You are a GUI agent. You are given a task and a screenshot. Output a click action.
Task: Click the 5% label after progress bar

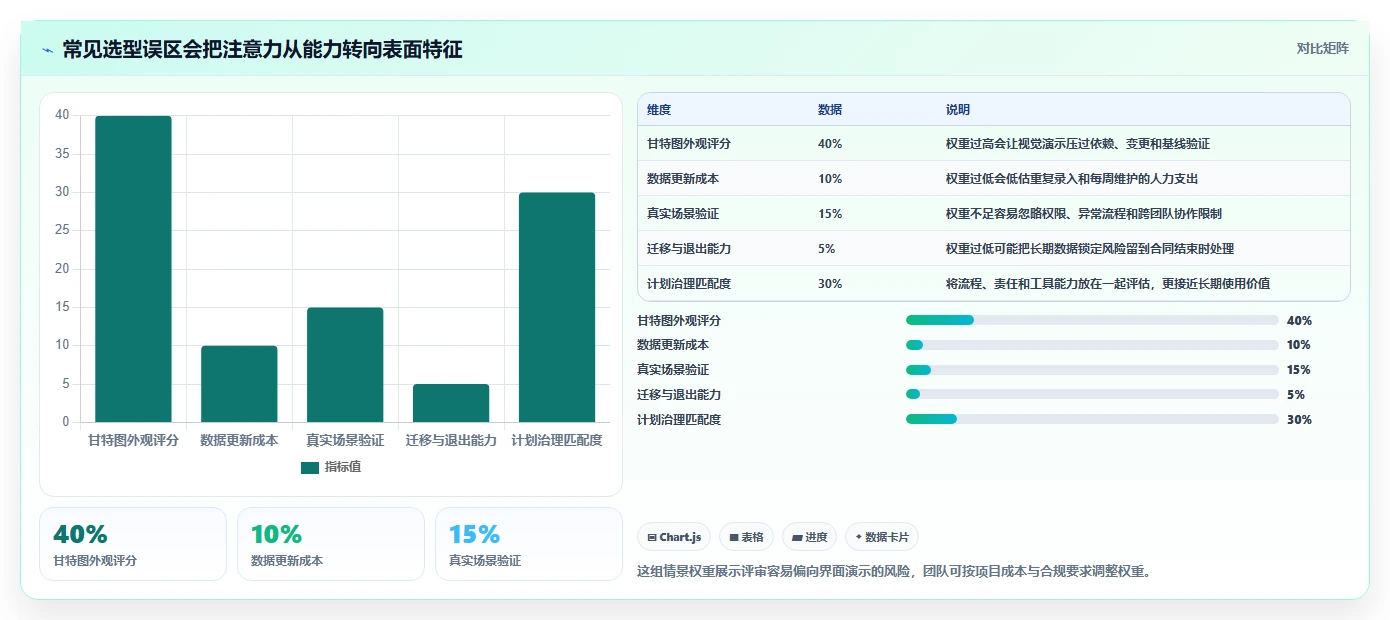click(1296, 395)
